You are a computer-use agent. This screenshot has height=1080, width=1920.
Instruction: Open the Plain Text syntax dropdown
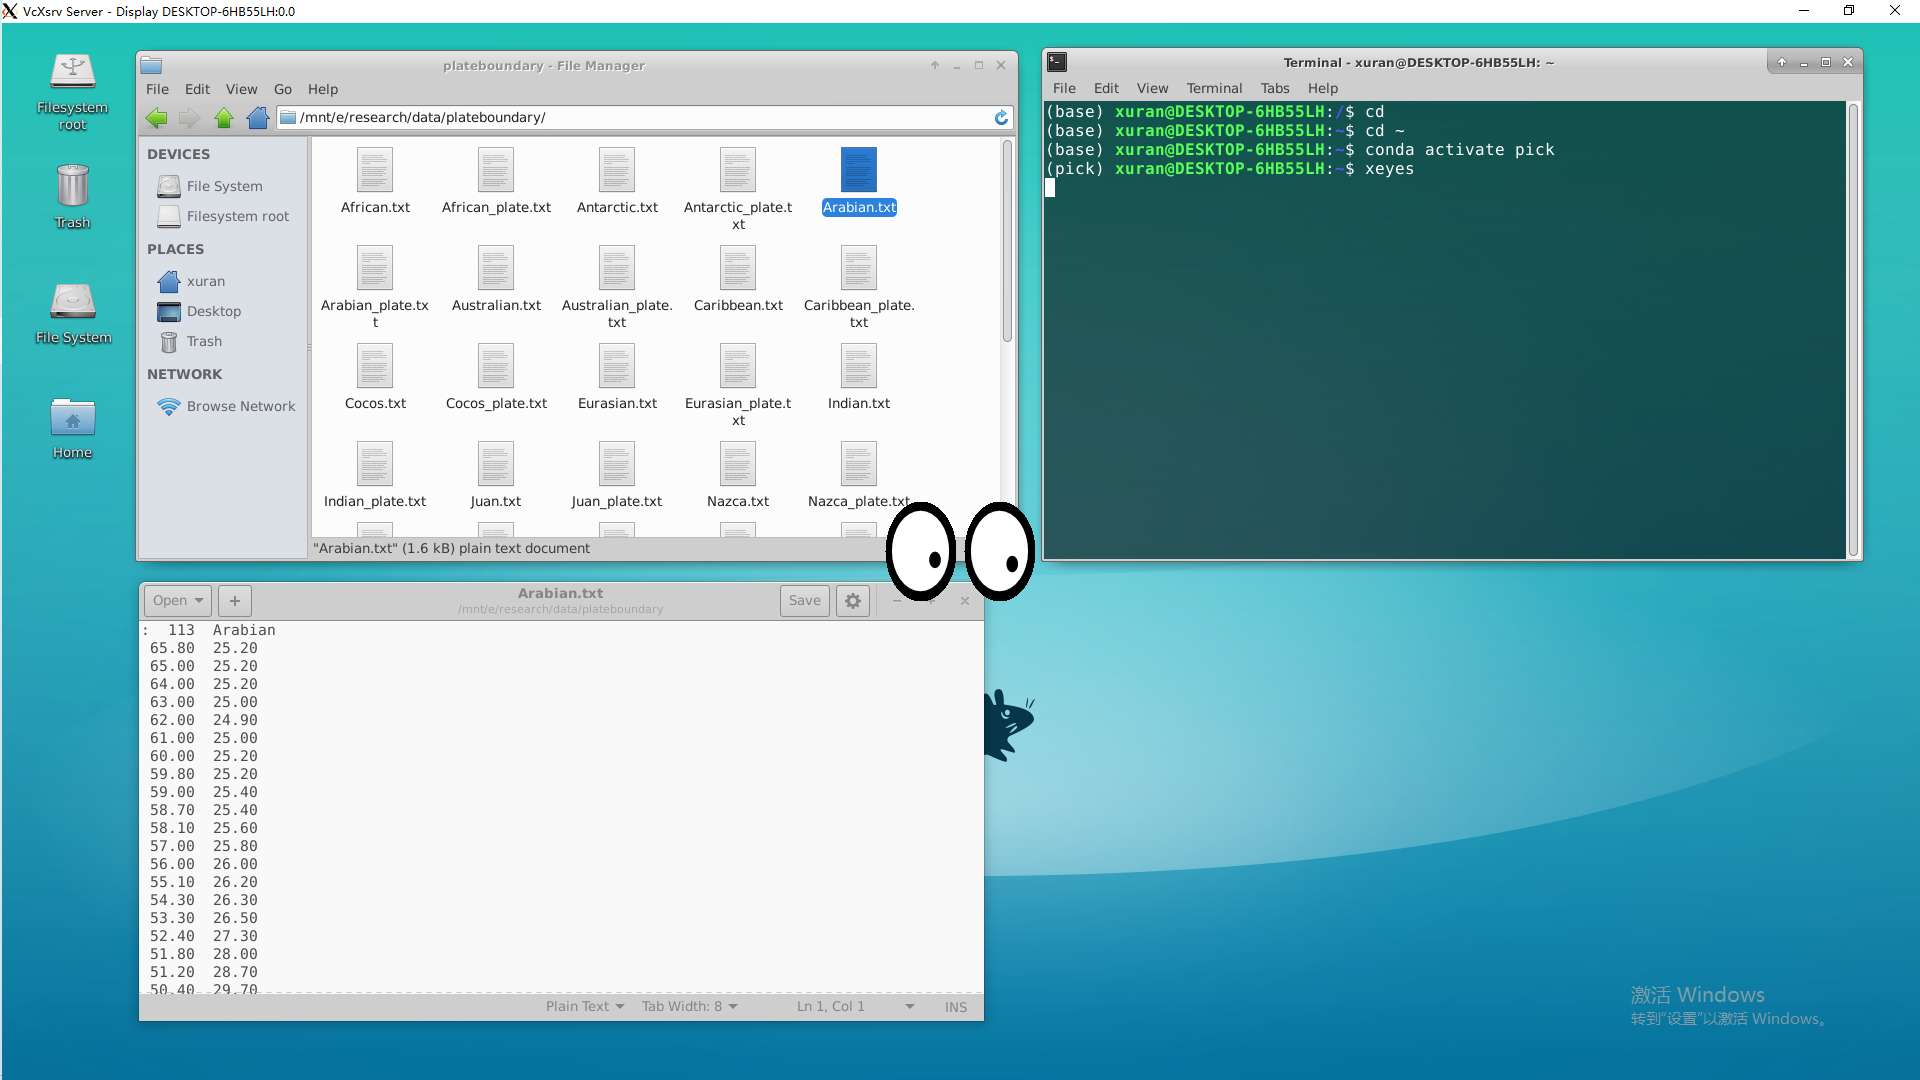tap(585, 1007)
